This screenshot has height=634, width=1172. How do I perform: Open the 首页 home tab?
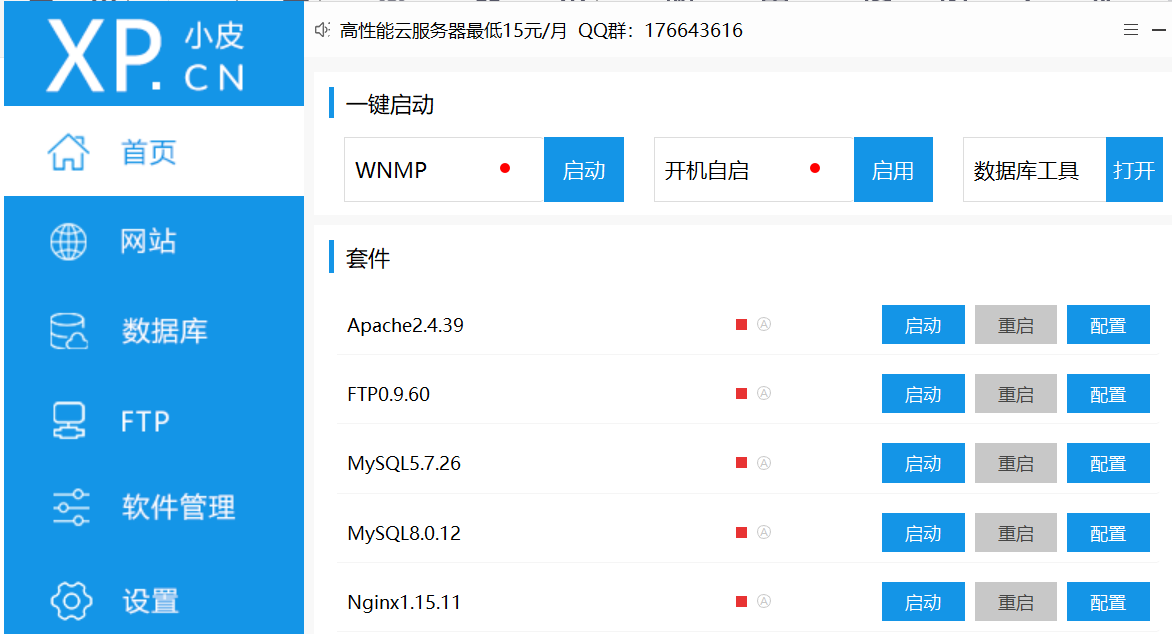[x=154, y=152]
